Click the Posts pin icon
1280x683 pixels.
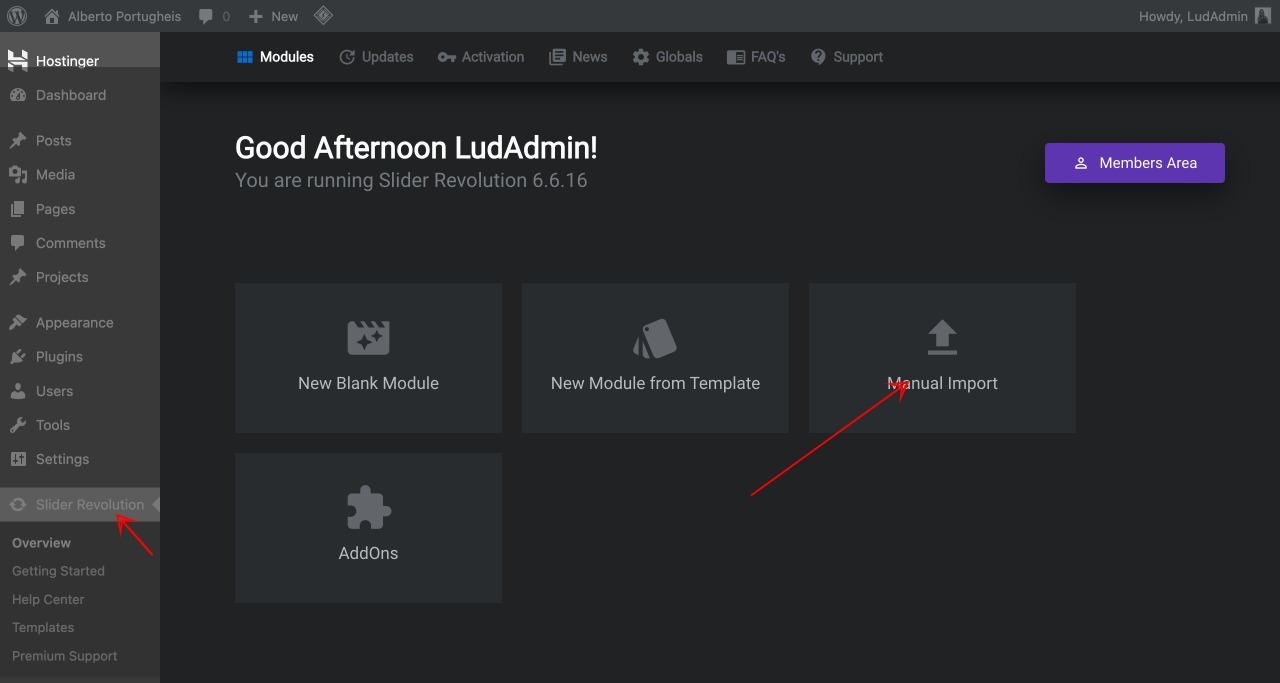(18, 141)
